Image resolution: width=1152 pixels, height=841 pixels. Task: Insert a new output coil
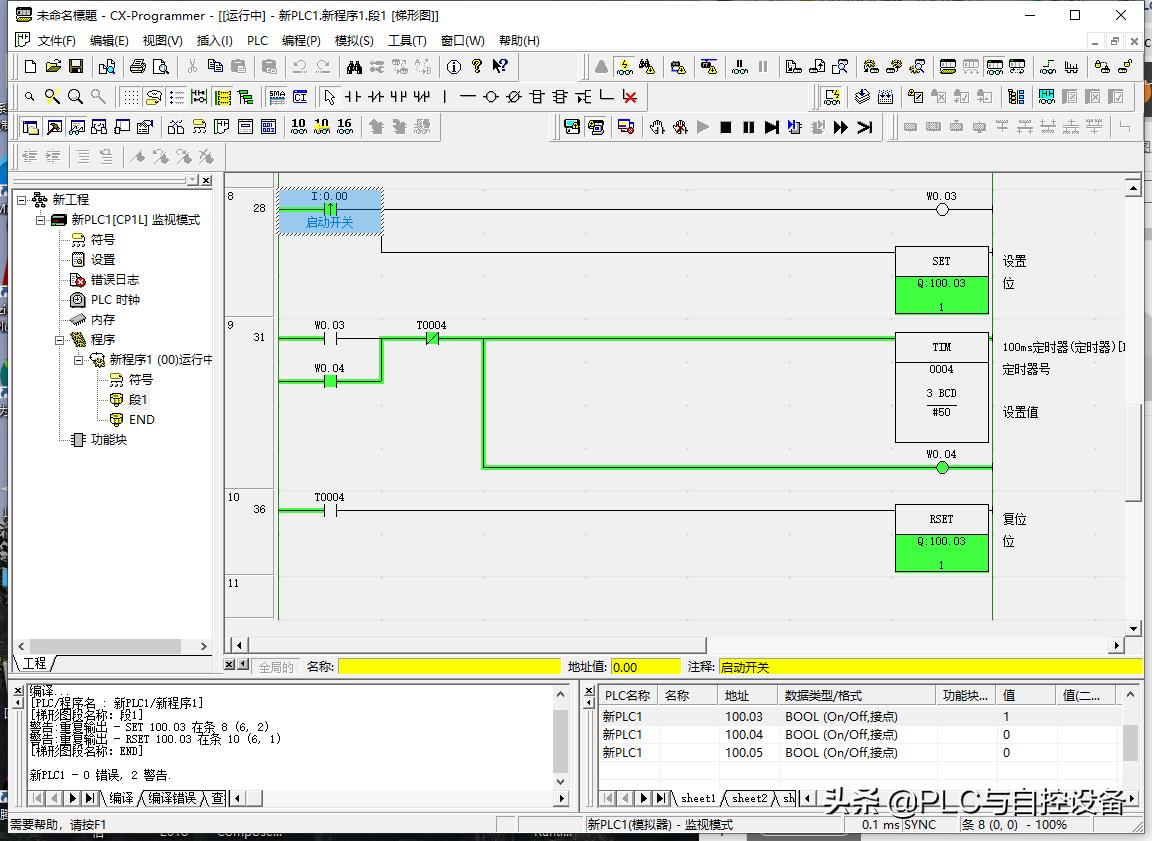(491, 97)
